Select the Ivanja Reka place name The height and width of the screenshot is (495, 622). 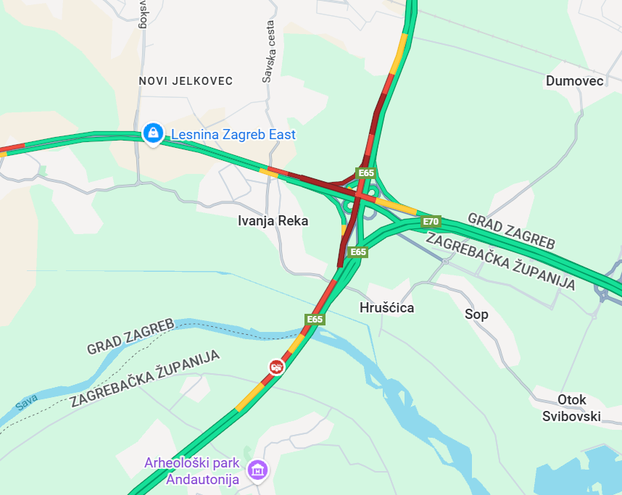tap(273, 221)
